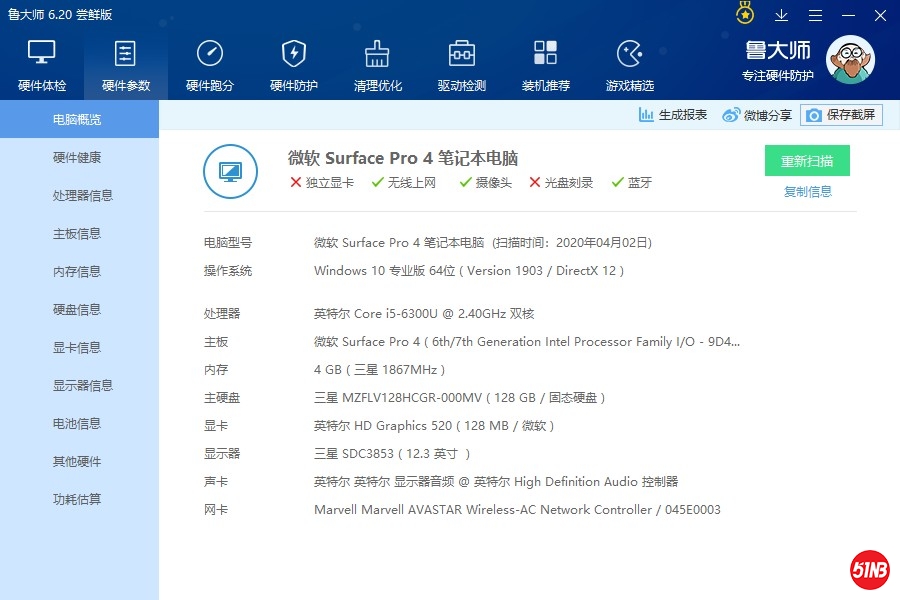Open 硬件跑分 benchmark section
The height and width of the screenshot is (600, 900).
(210, 65)
